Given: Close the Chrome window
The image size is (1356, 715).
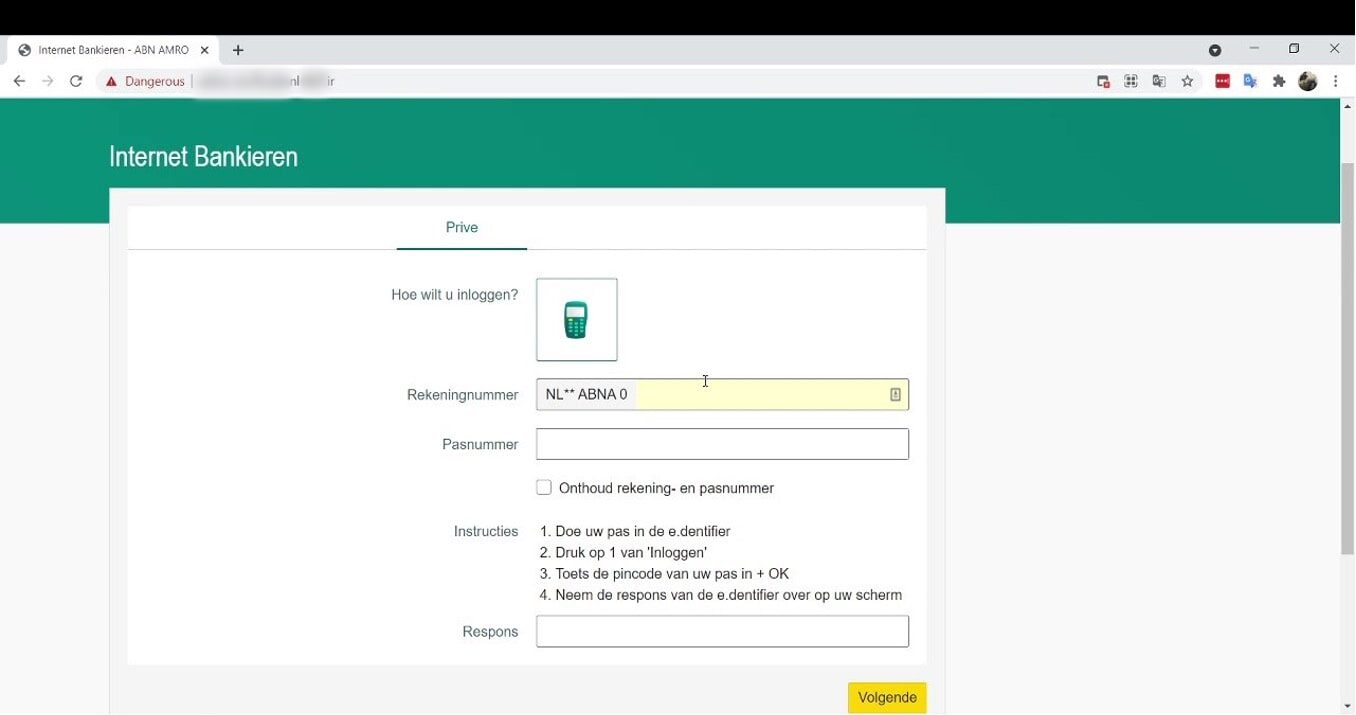Looking at the screenshot, I should [x=1334, y=48].
